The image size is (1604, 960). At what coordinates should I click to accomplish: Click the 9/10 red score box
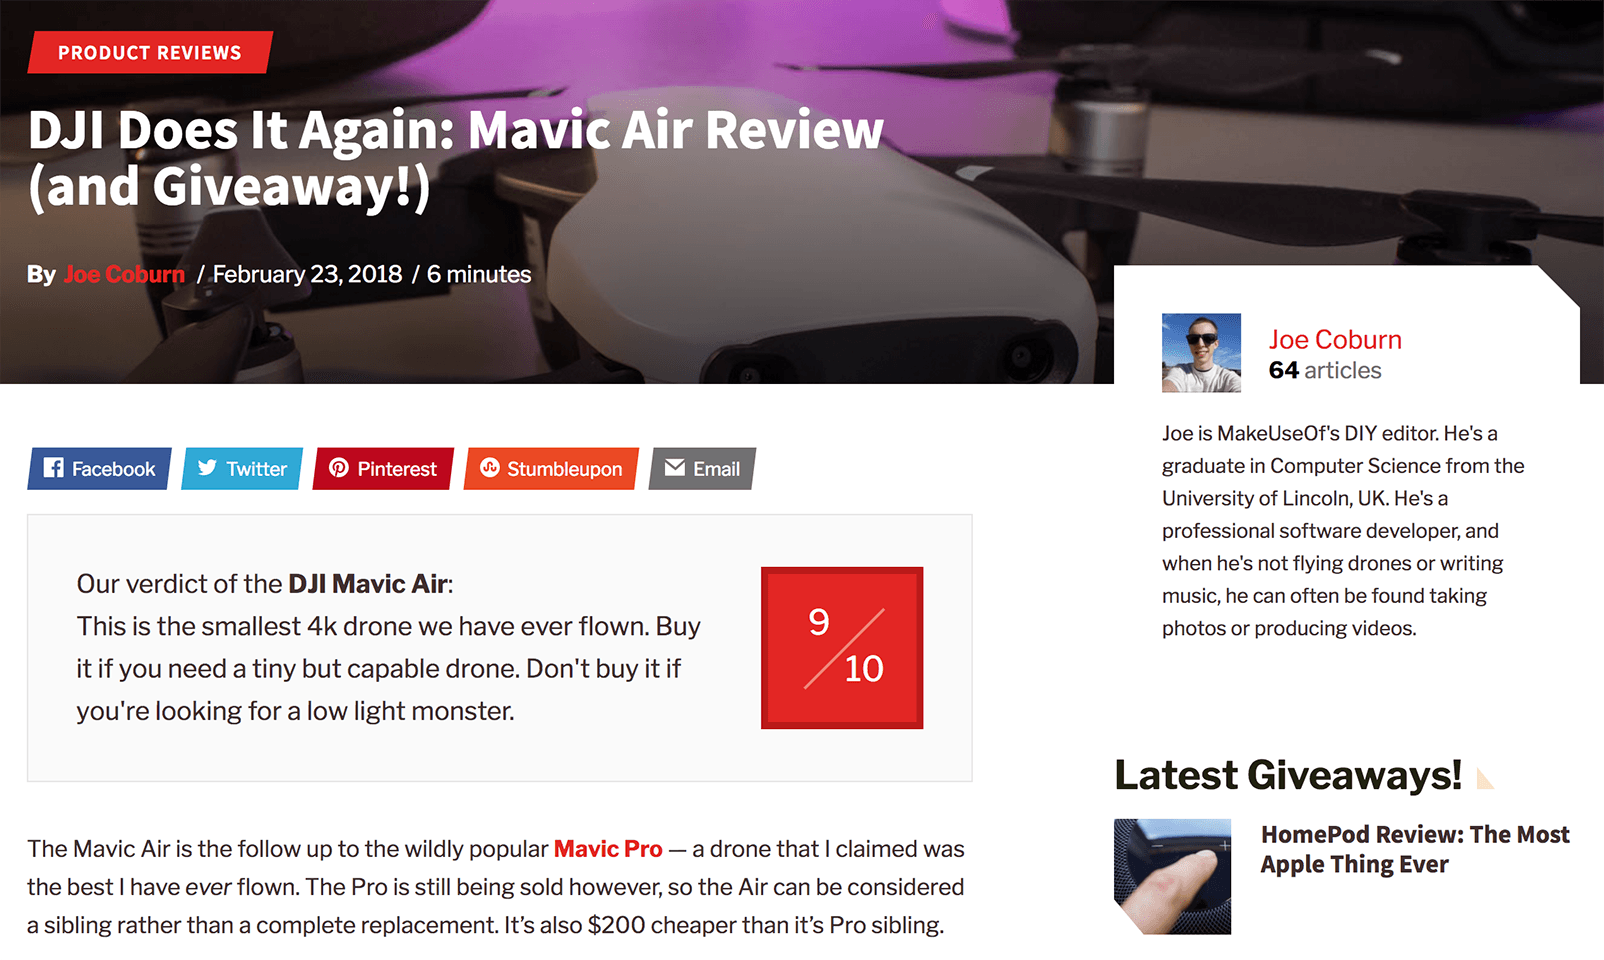pyautogui.click(x=842, y=648)
